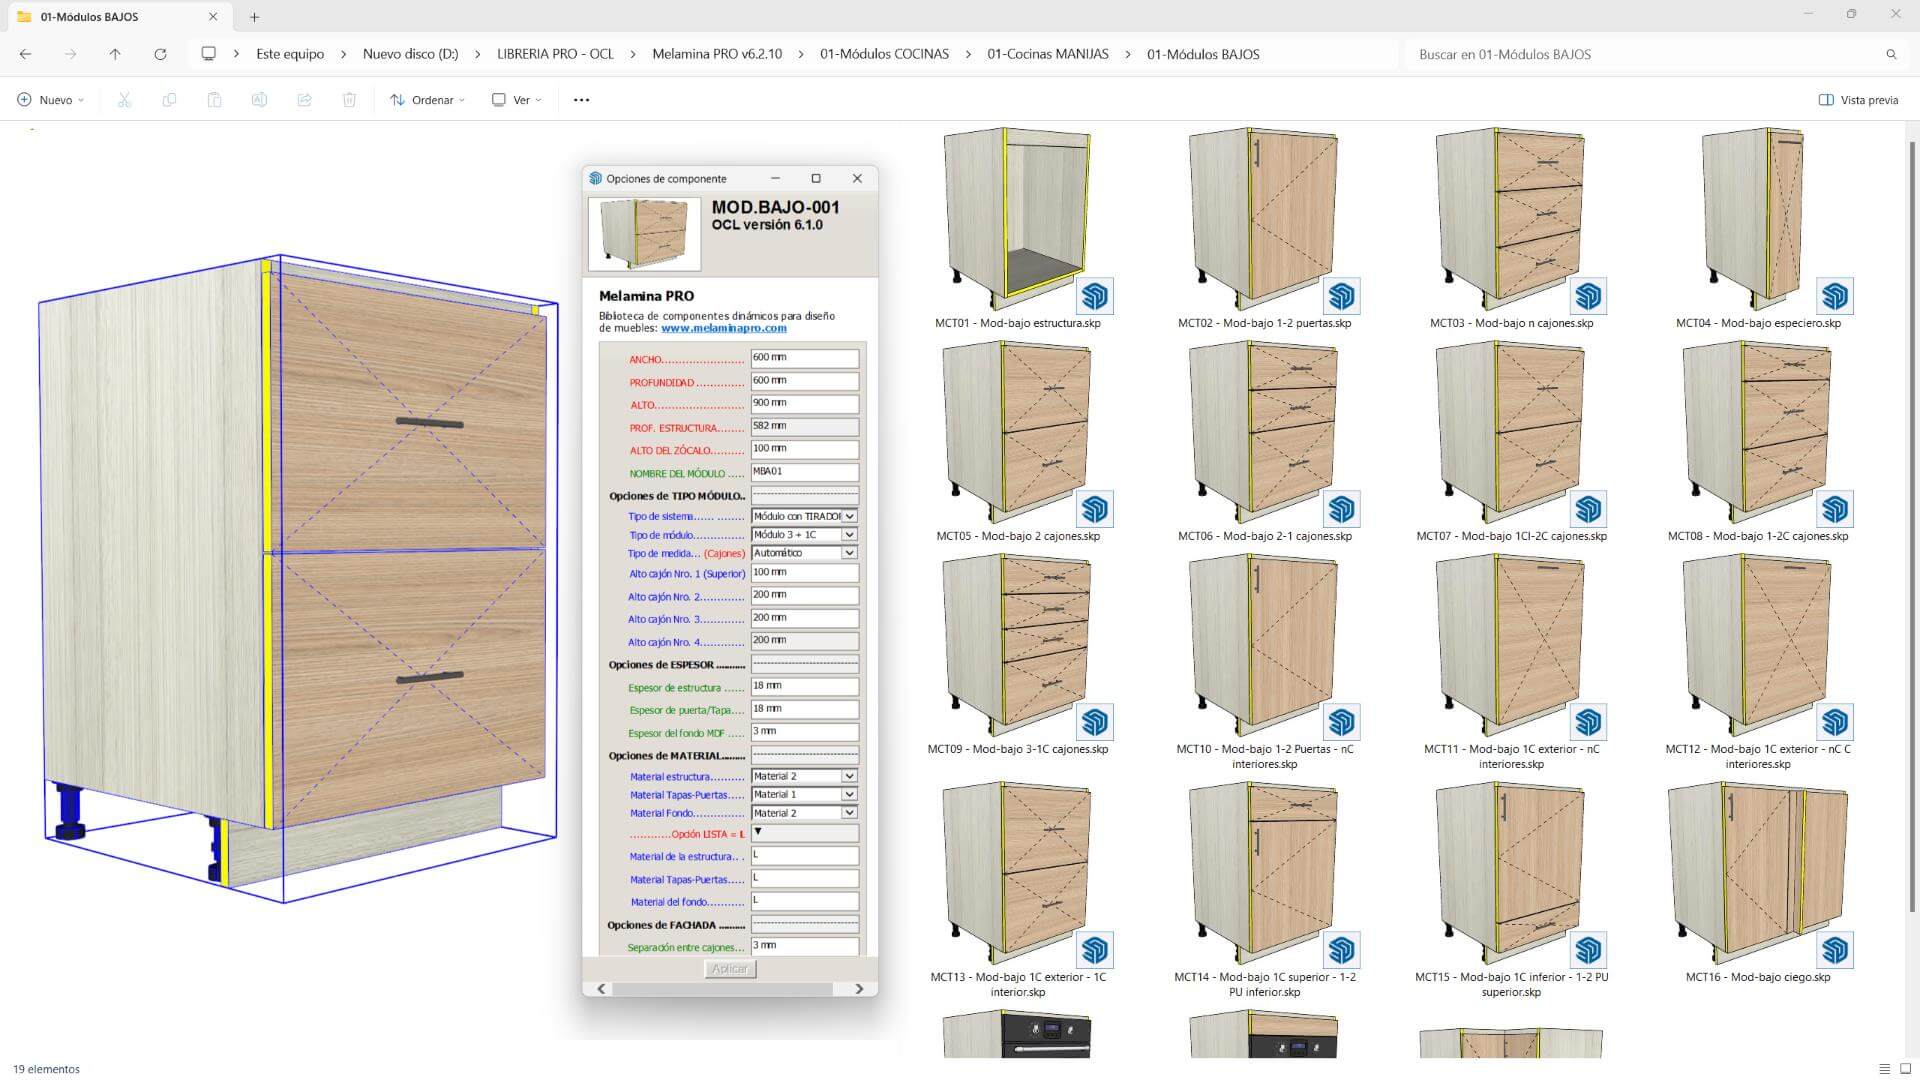
Task: Click search magnifier icon in Explorer
Action: tap(1891, 54)
